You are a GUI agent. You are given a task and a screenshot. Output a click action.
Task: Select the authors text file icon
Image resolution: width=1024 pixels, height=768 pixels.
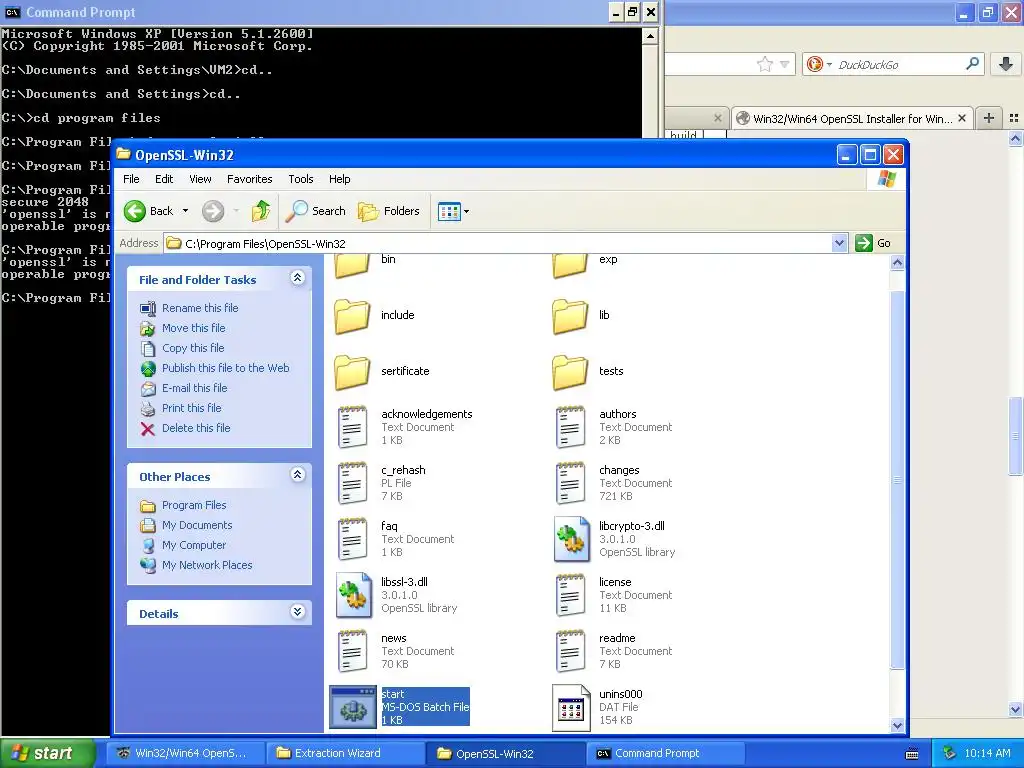(570, 427)
